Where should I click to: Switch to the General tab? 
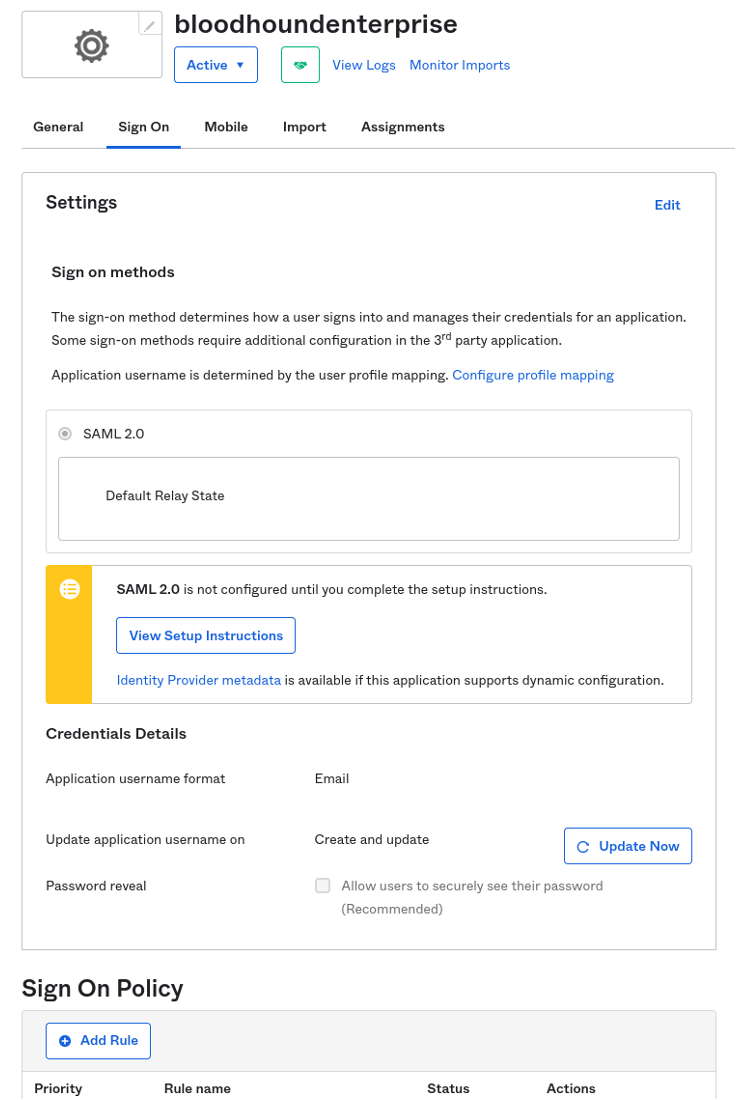click(x=58, y=127)
